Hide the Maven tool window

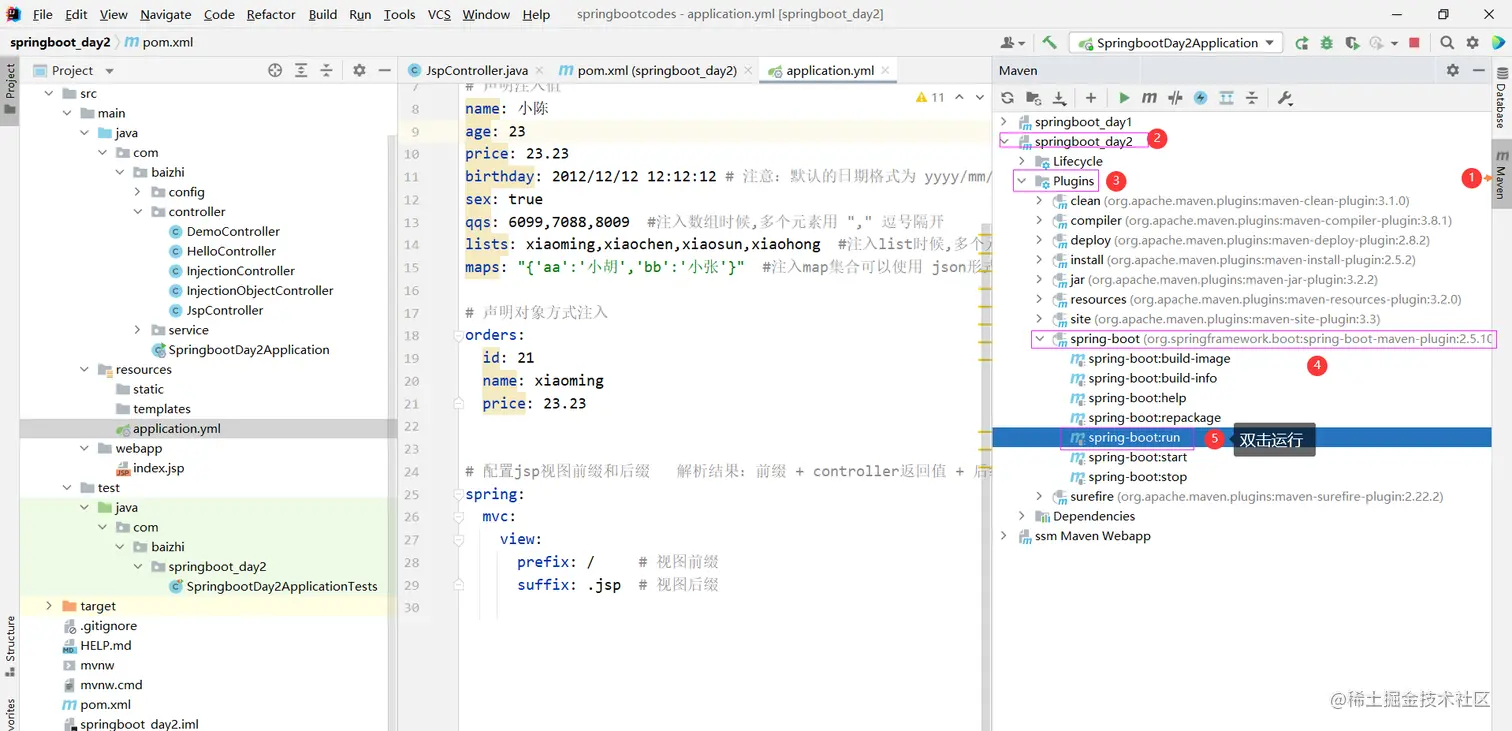(1479, 70)
